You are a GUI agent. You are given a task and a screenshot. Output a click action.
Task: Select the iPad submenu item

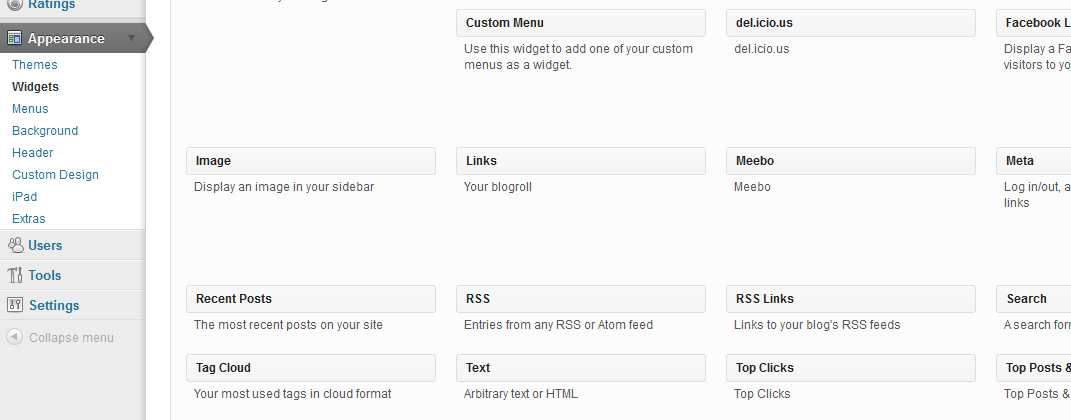tap(24, 197)
